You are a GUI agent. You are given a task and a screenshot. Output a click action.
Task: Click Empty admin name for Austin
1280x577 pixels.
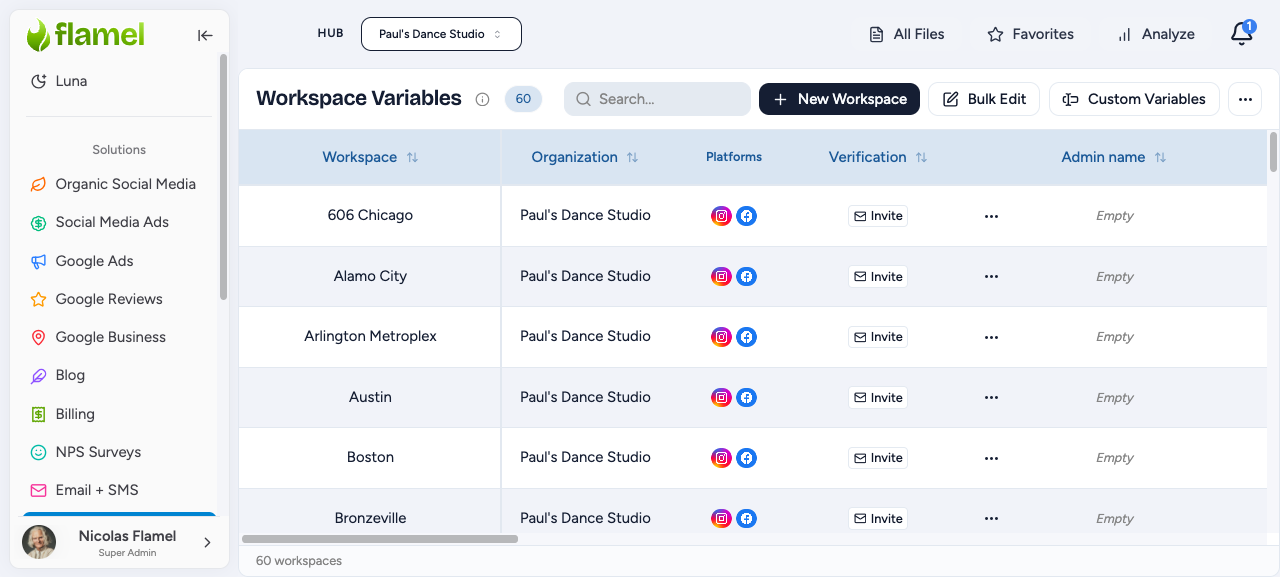click(1114, 398)
